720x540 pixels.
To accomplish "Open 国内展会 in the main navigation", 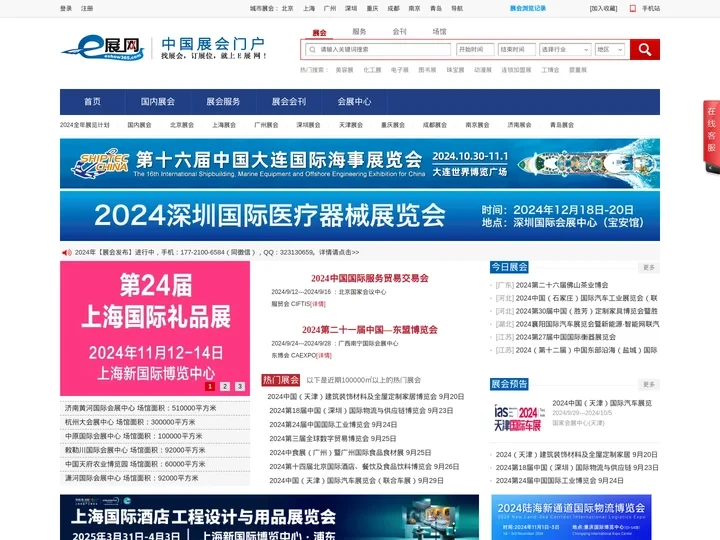I will [158, 101].
